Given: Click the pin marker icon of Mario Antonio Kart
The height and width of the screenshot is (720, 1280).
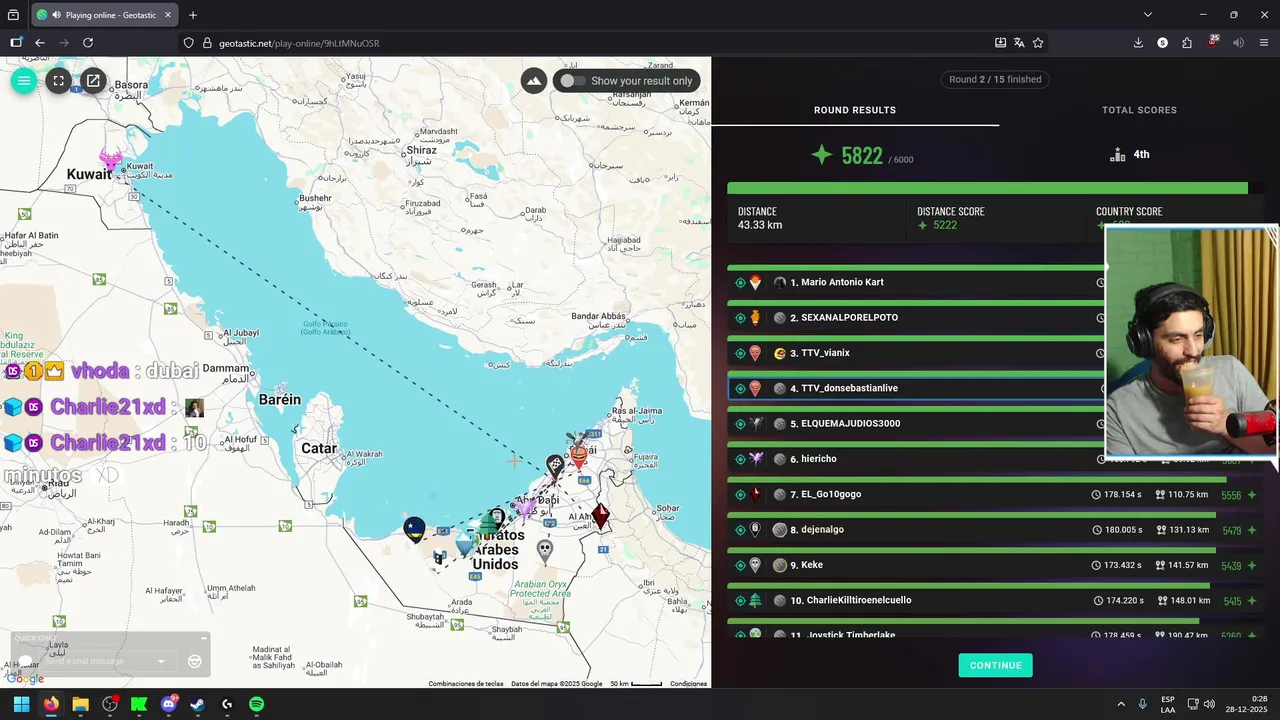Looking at the screenshot, I should [755, 282].
